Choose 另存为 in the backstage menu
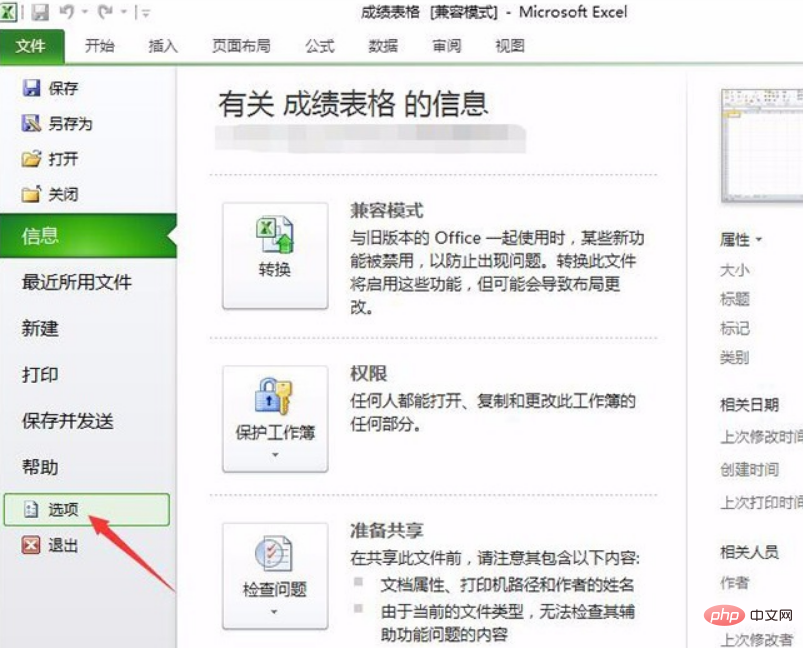This screenshot has height=648, width=803. click(x=71, y=123)
